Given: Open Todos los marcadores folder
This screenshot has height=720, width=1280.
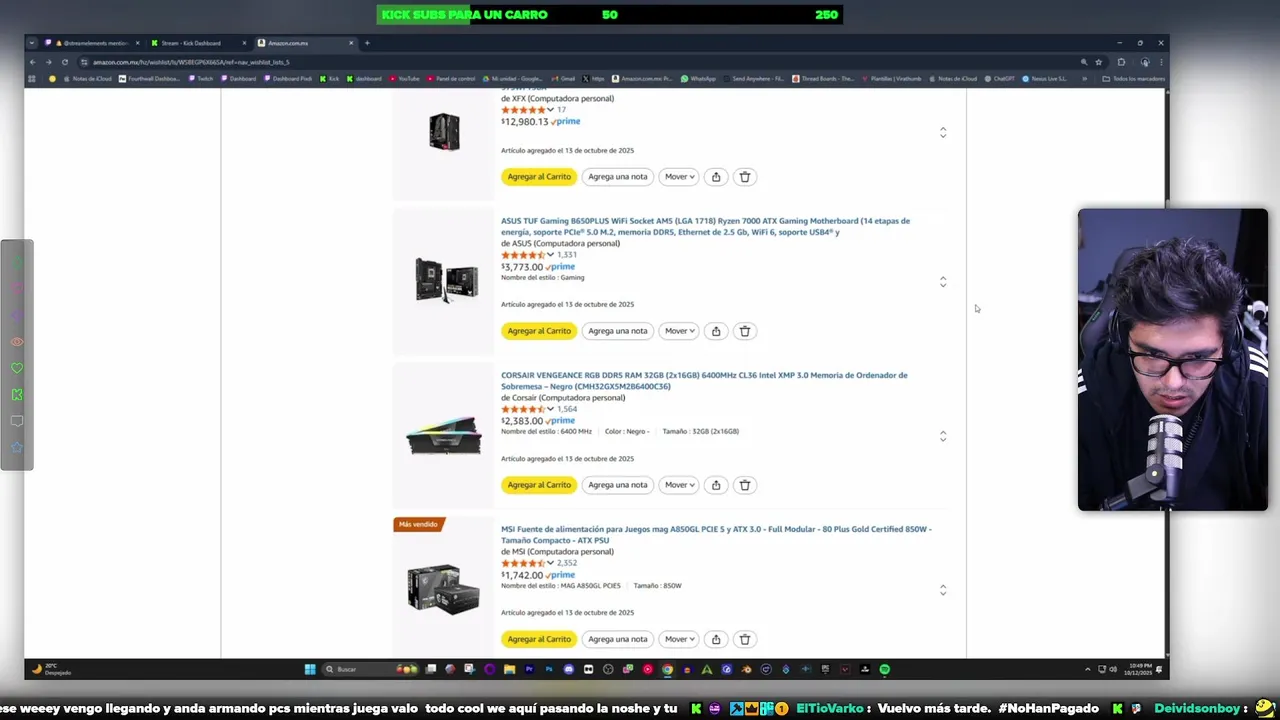Looking at the screenshot, I should point(1133,79).
